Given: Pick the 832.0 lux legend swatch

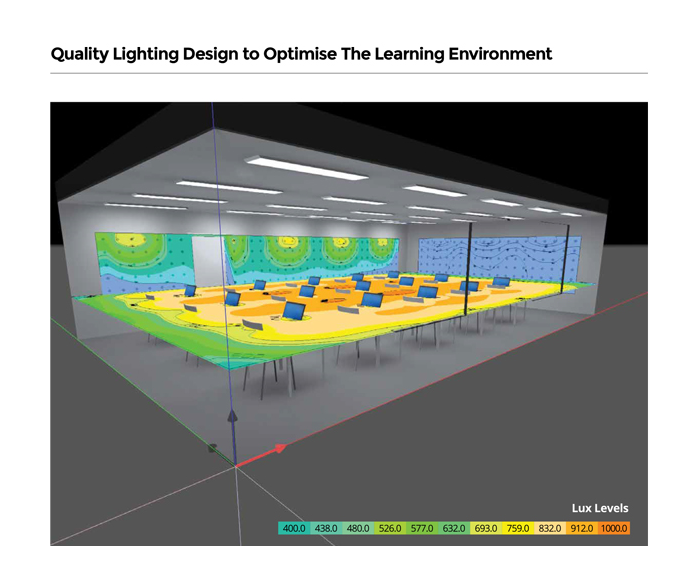Looking at the screenshot, I should pos(549,528).
